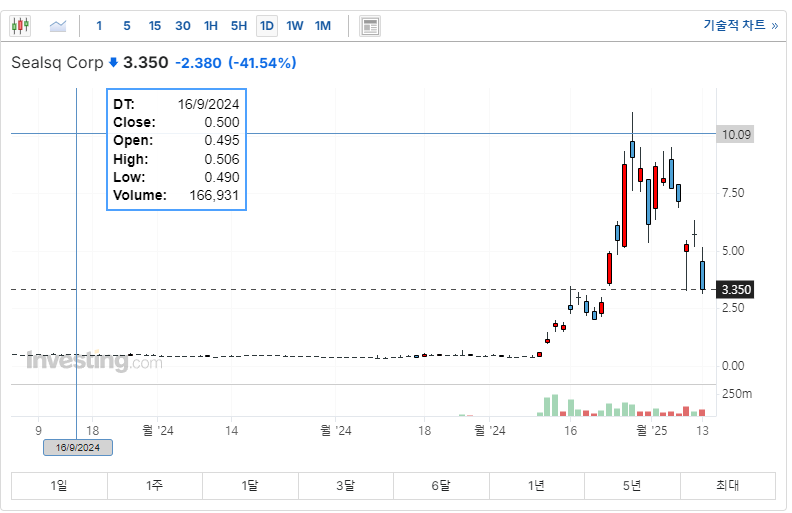Set range to 1년
792x513 pixels.
[536, 486]
